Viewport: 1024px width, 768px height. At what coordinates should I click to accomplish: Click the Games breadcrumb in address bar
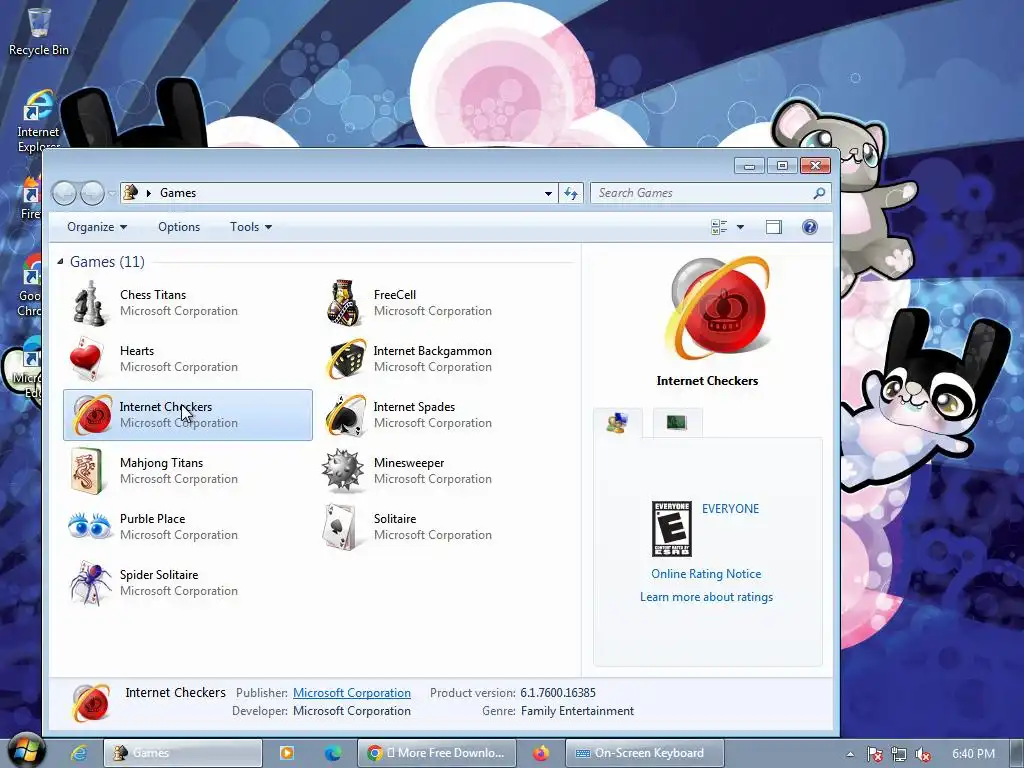coord(178,193)
